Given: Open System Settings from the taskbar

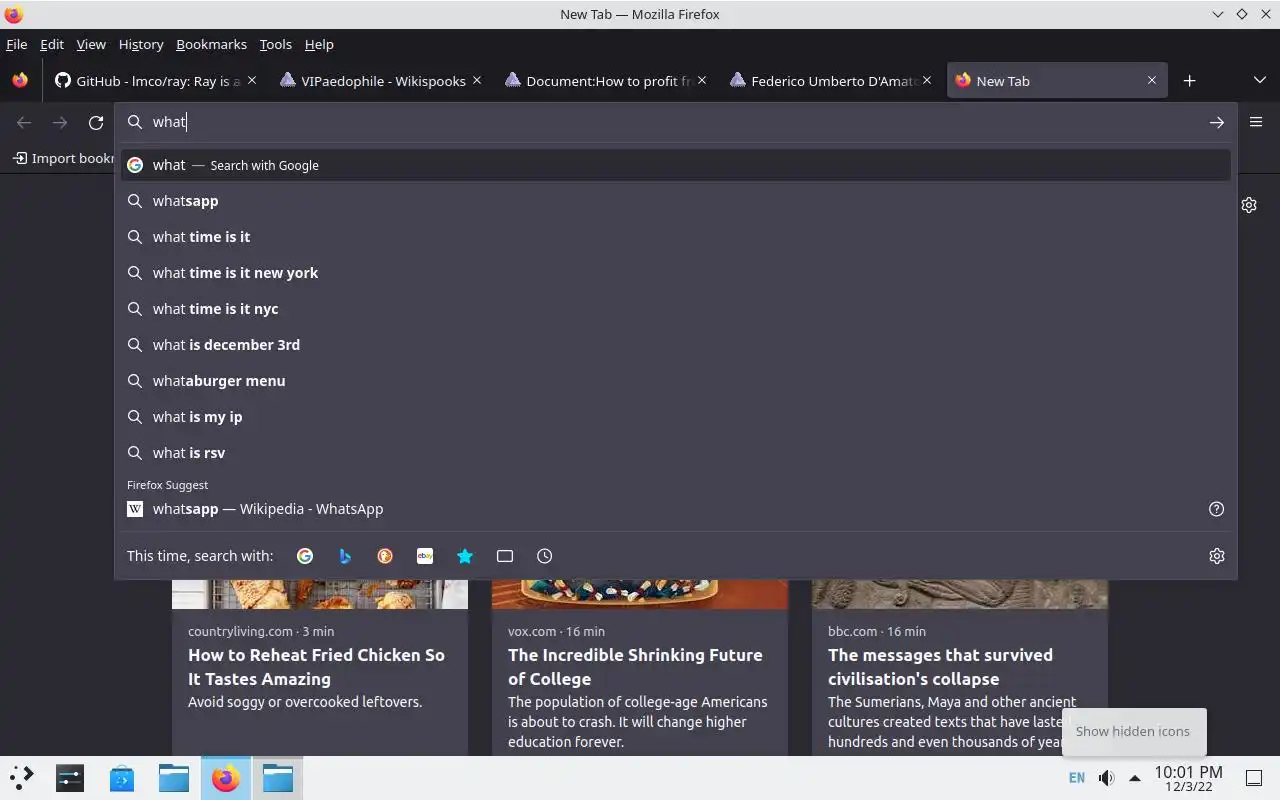Looking at the screenshot, I should pos(70,777).
